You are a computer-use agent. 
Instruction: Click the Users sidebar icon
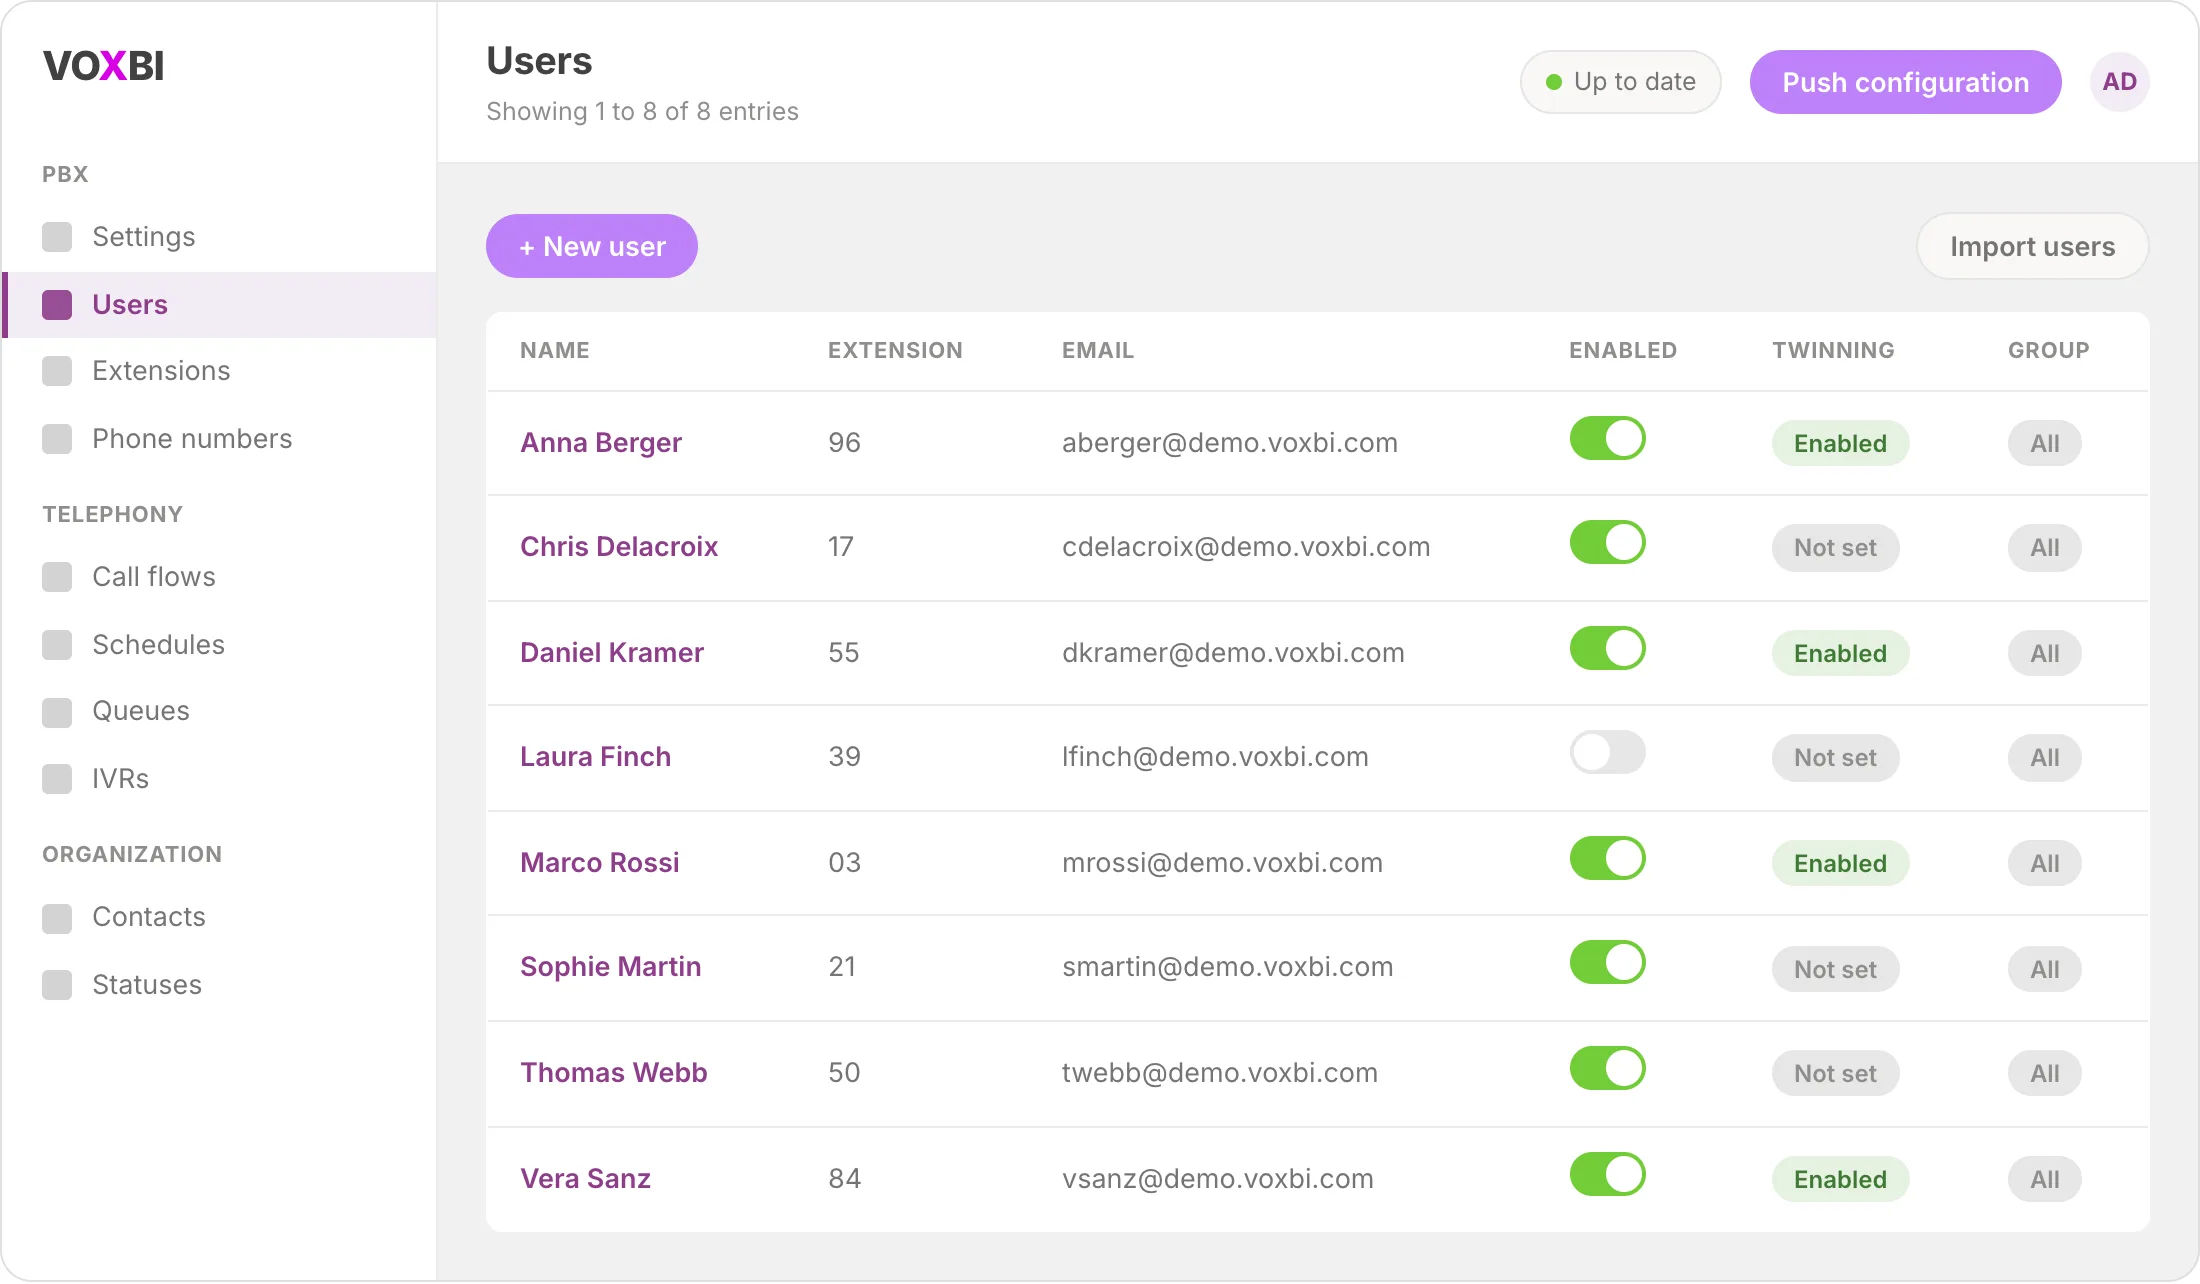pos(57,305)
